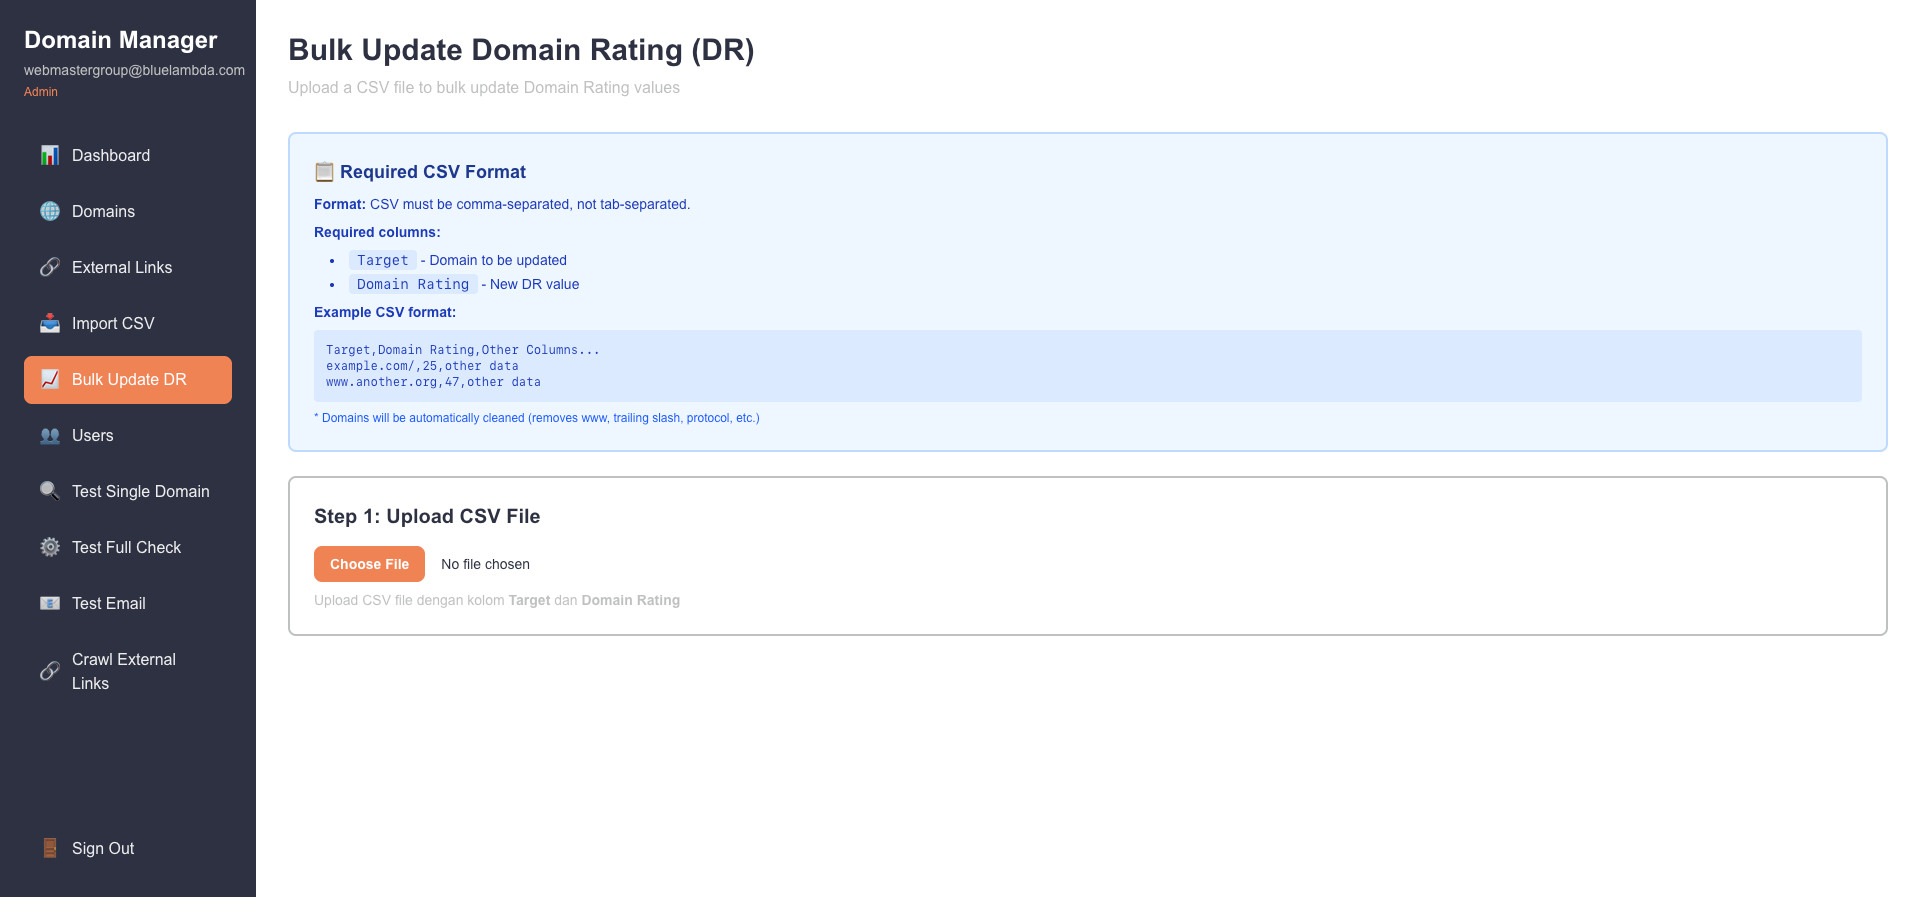Click the Domain Rating column code label
Image resolution: width=1920 pixels, height=897 pixels.
click(x=413, y=284)
